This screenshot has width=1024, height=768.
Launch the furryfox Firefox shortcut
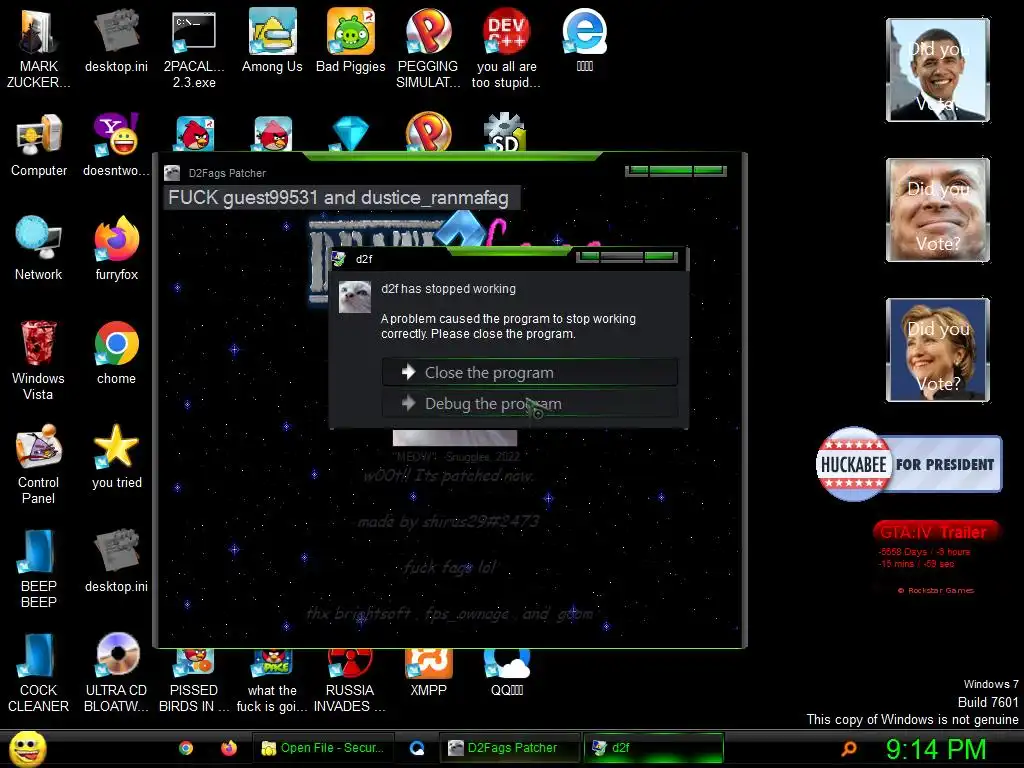coord(116,249)
